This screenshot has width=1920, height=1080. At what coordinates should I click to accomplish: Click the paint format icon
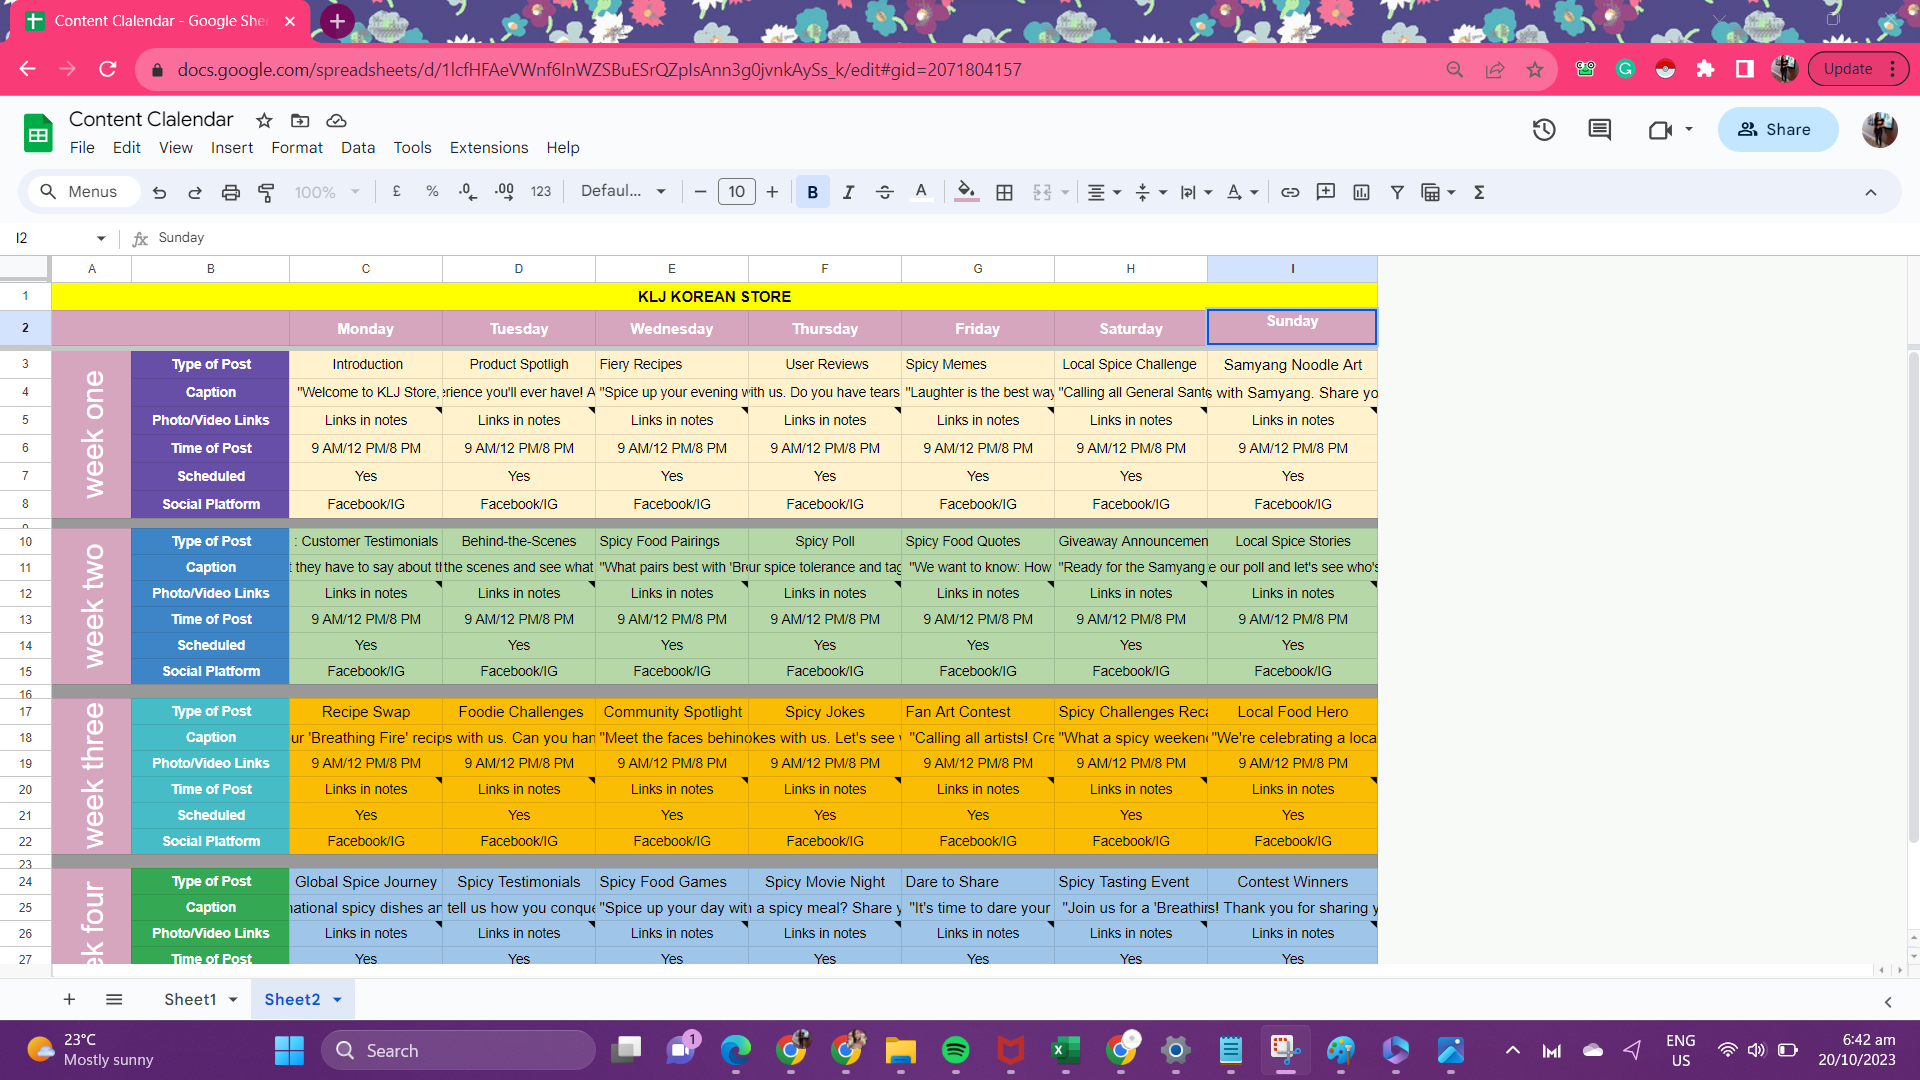[266, 192]
